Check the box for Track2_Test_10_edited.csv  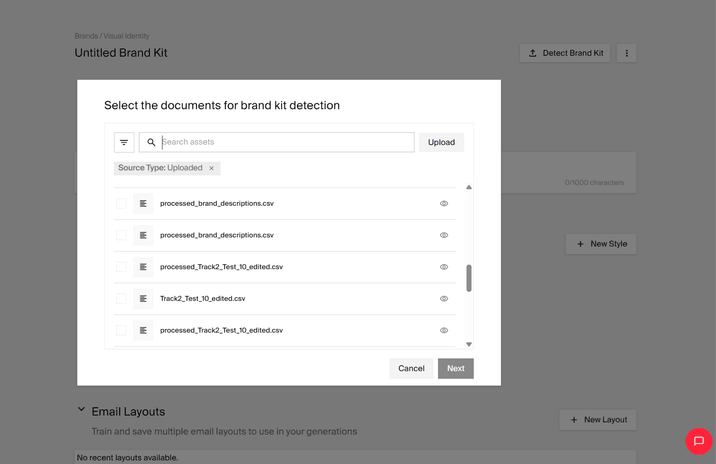click(x=121, y=299)
